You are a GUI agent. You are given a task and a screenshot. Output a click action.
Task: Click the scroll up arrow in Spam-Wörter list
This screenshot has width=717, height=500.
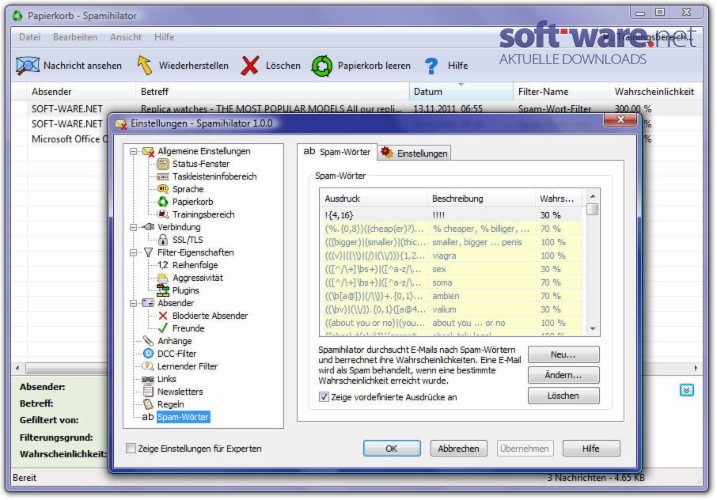pyautogui.click(x=593, y=196)
